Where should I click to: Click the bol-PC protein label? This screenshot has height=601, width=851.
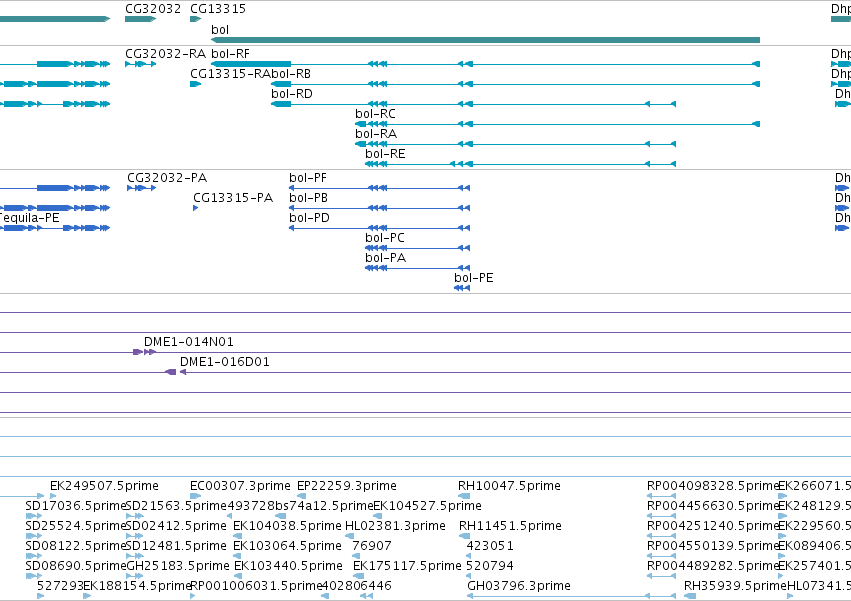click(x=385, y=238)
